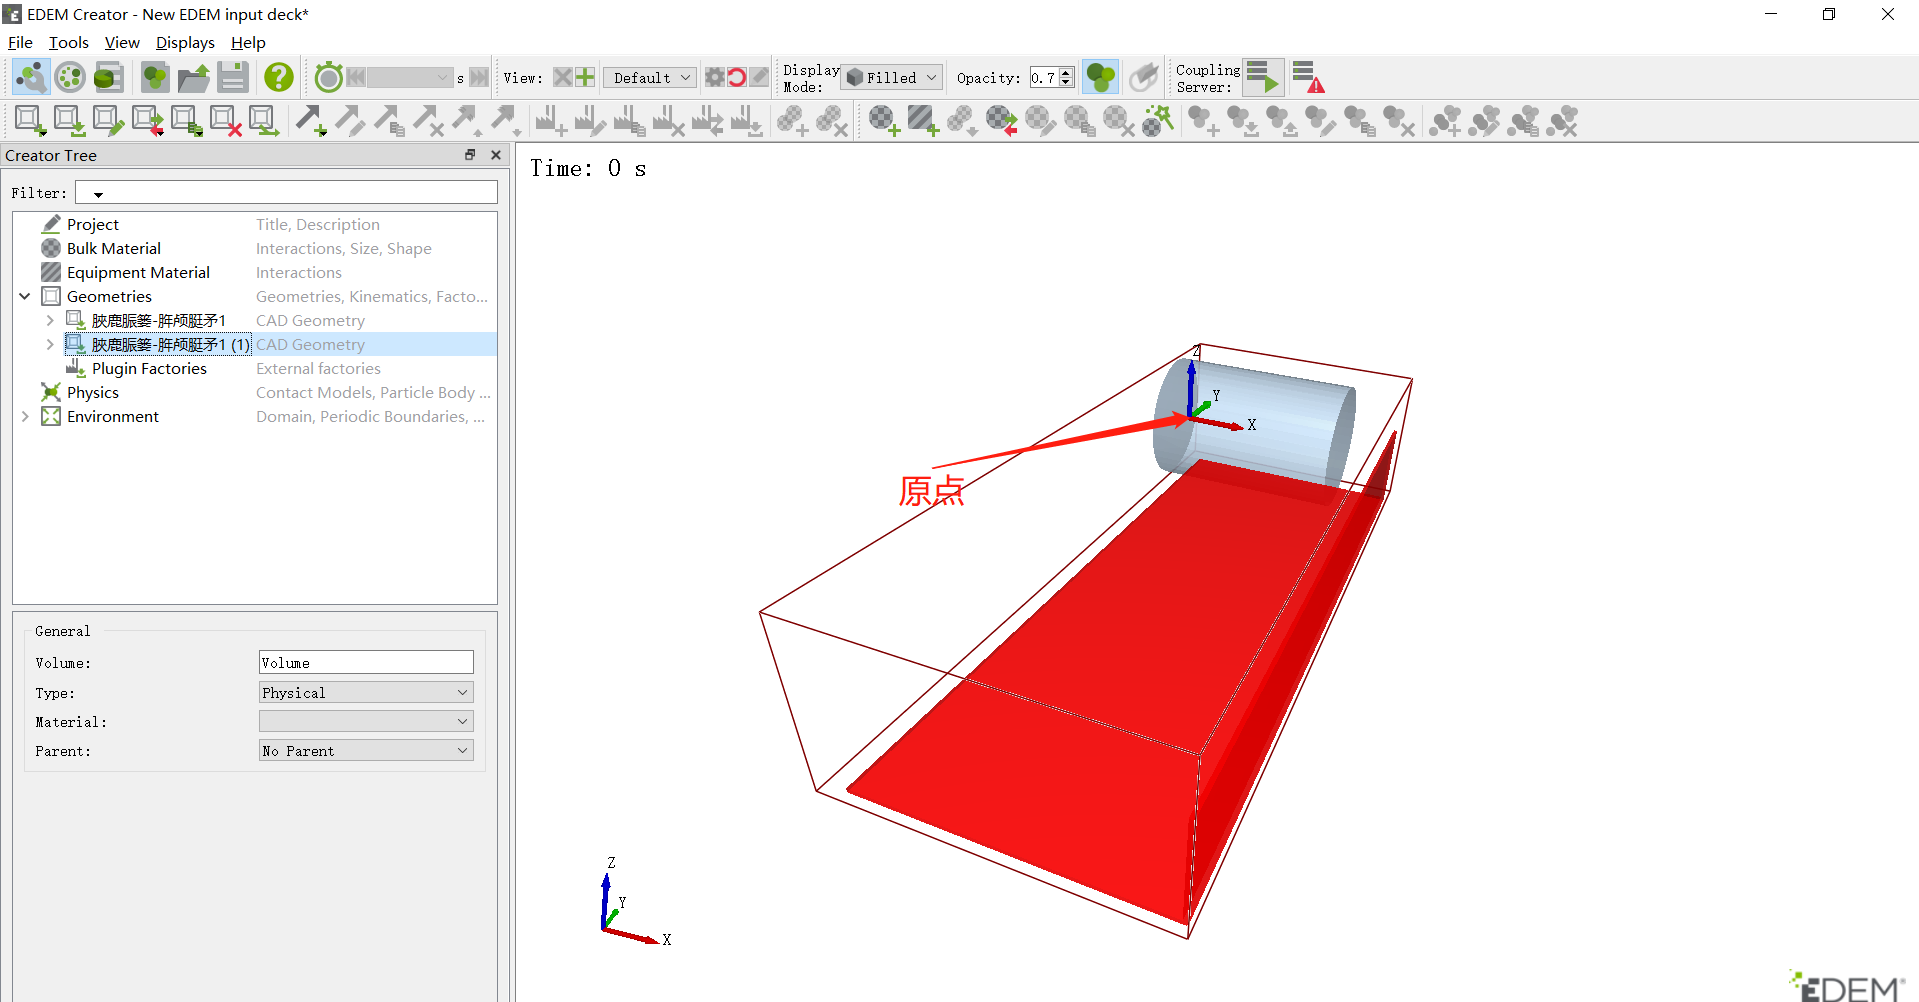The width and height of the screenshot is (1919, 1002).
Task: Click the Volume name input field
Action: click(366, 663)
